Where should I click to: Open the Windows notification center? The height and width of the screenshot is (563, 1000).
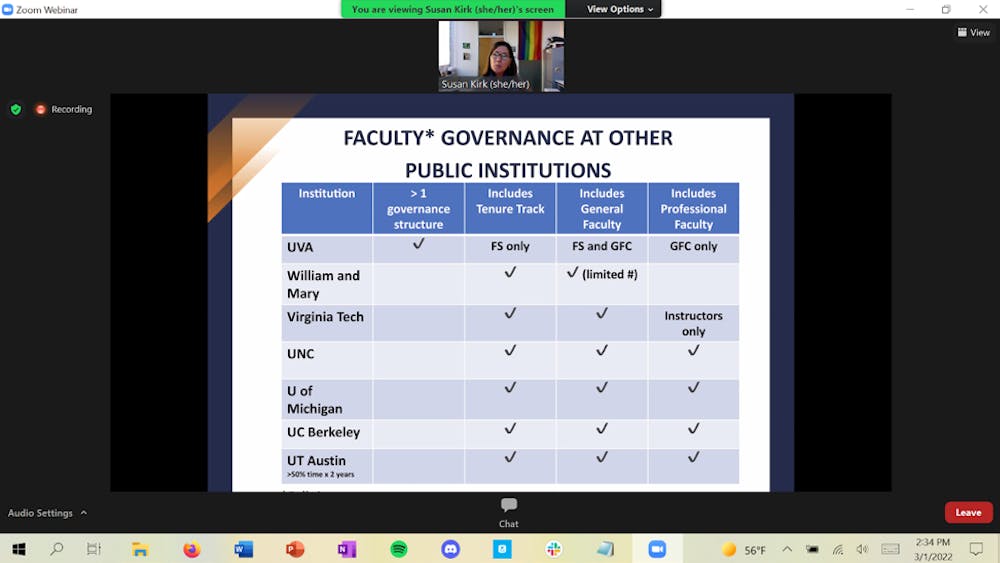(x=976, y=549)
